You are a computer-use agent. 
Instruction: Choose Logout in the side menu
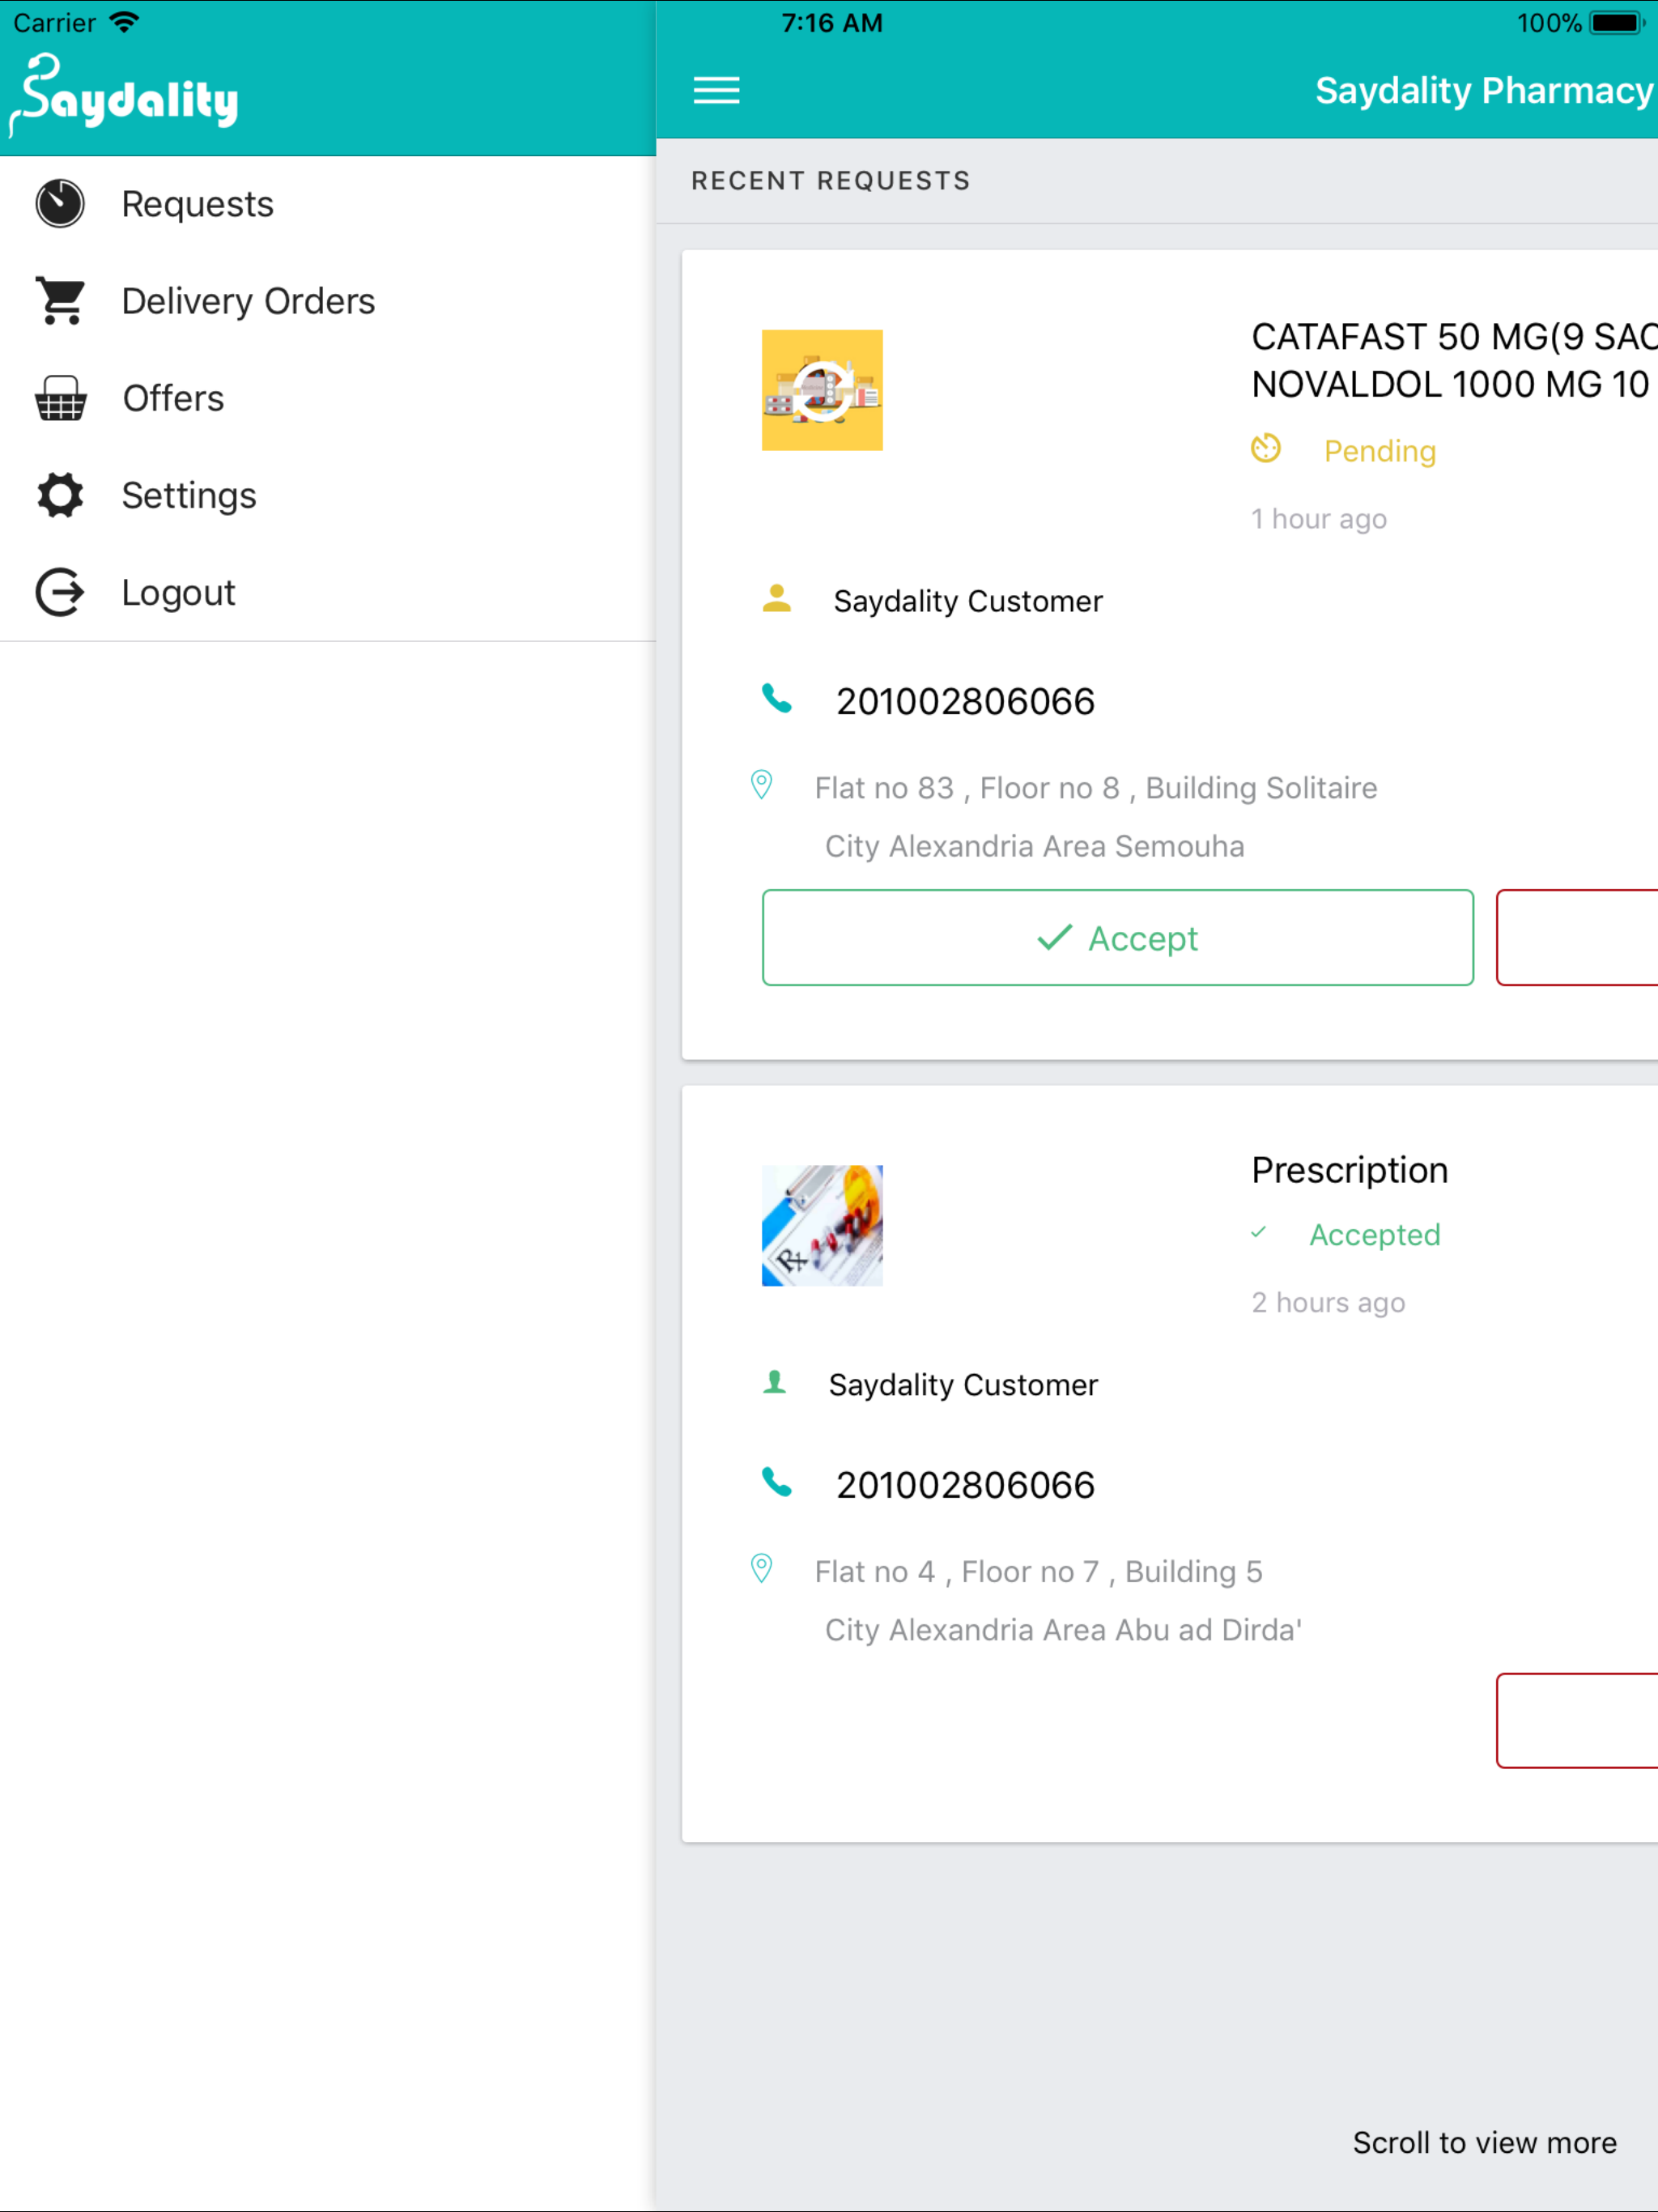(328, 592)
